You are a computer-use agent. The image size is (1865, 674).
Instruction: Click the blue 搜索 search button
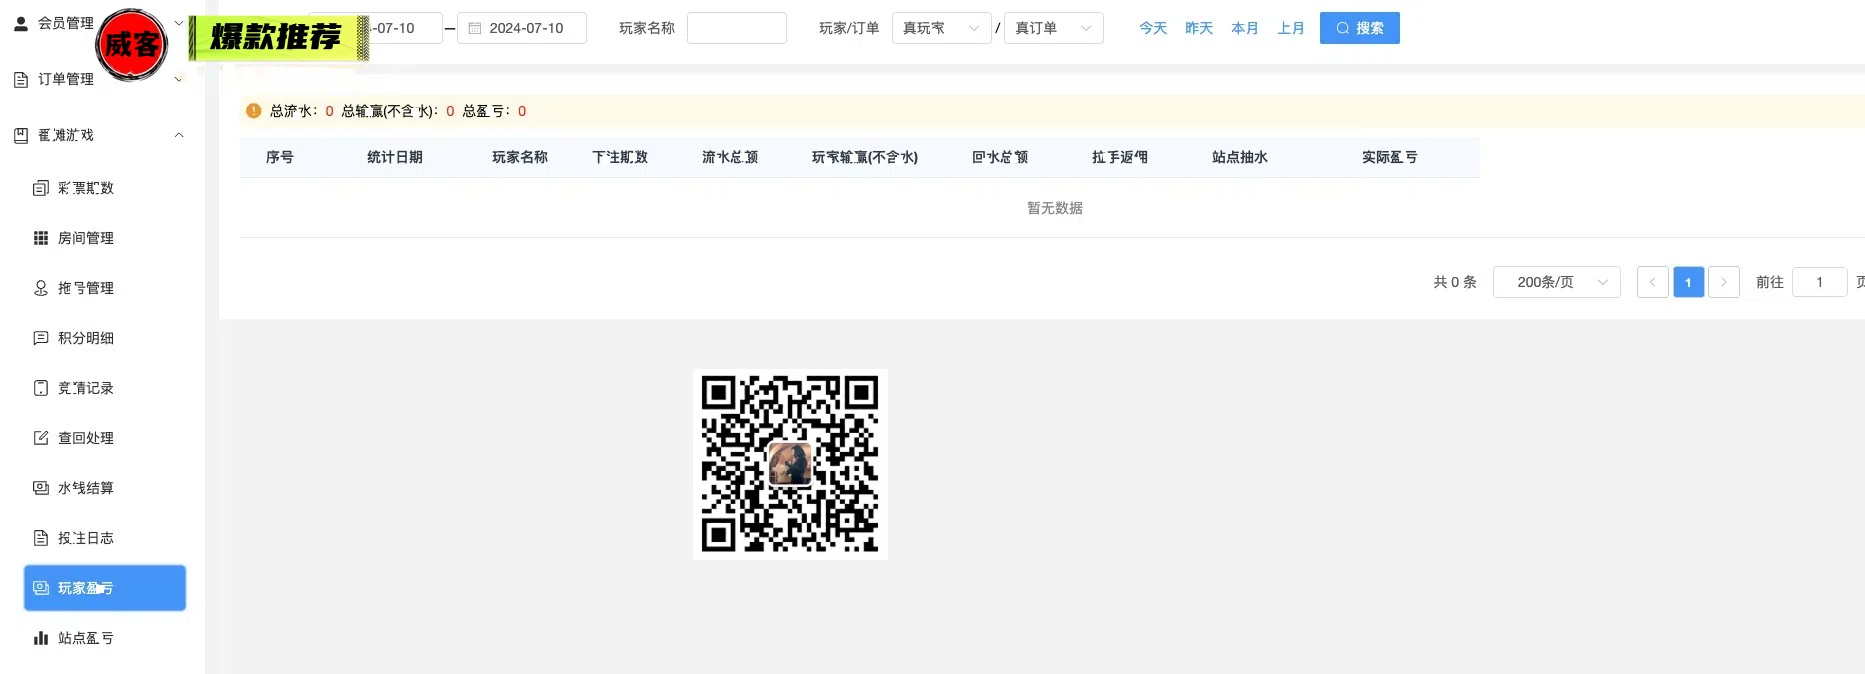coord(1360,28)
